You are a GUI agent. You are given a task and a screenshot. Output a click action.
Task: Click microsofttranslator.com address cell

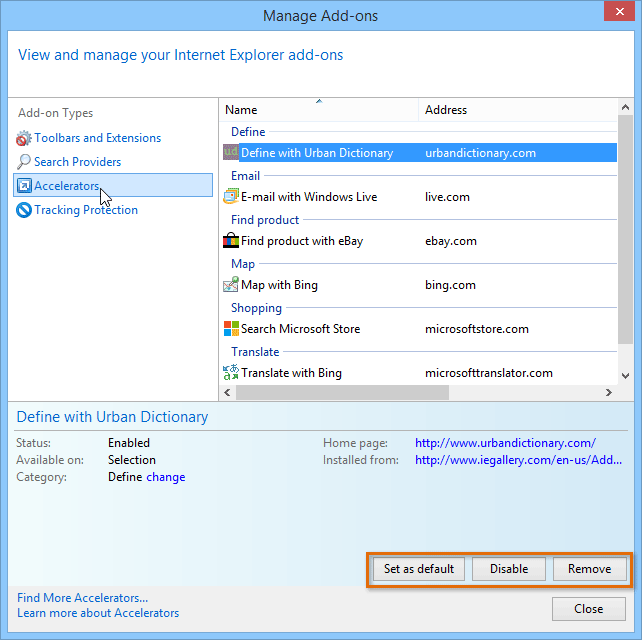pos(489,373)
